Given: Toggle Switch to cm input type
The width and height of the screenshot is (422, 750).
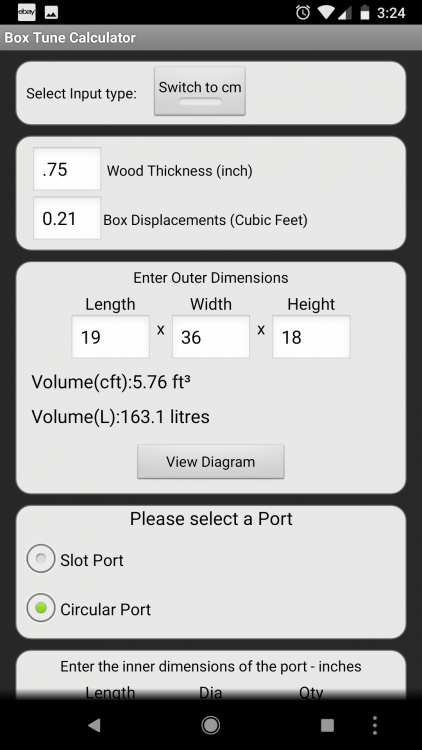Looking at the screenshot, I should 200,91.
